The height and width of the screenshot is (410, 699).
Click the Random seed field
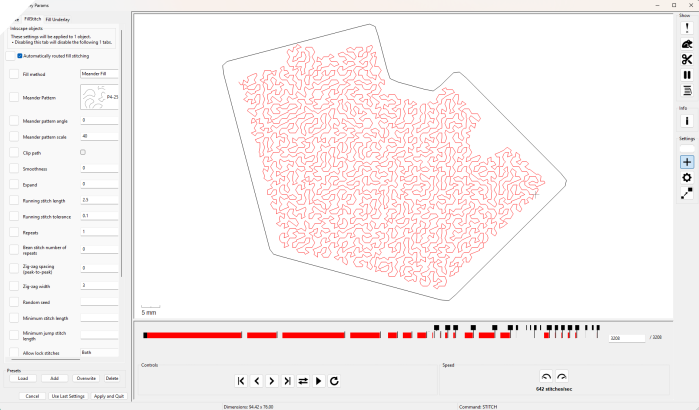(x=99, y=302)
